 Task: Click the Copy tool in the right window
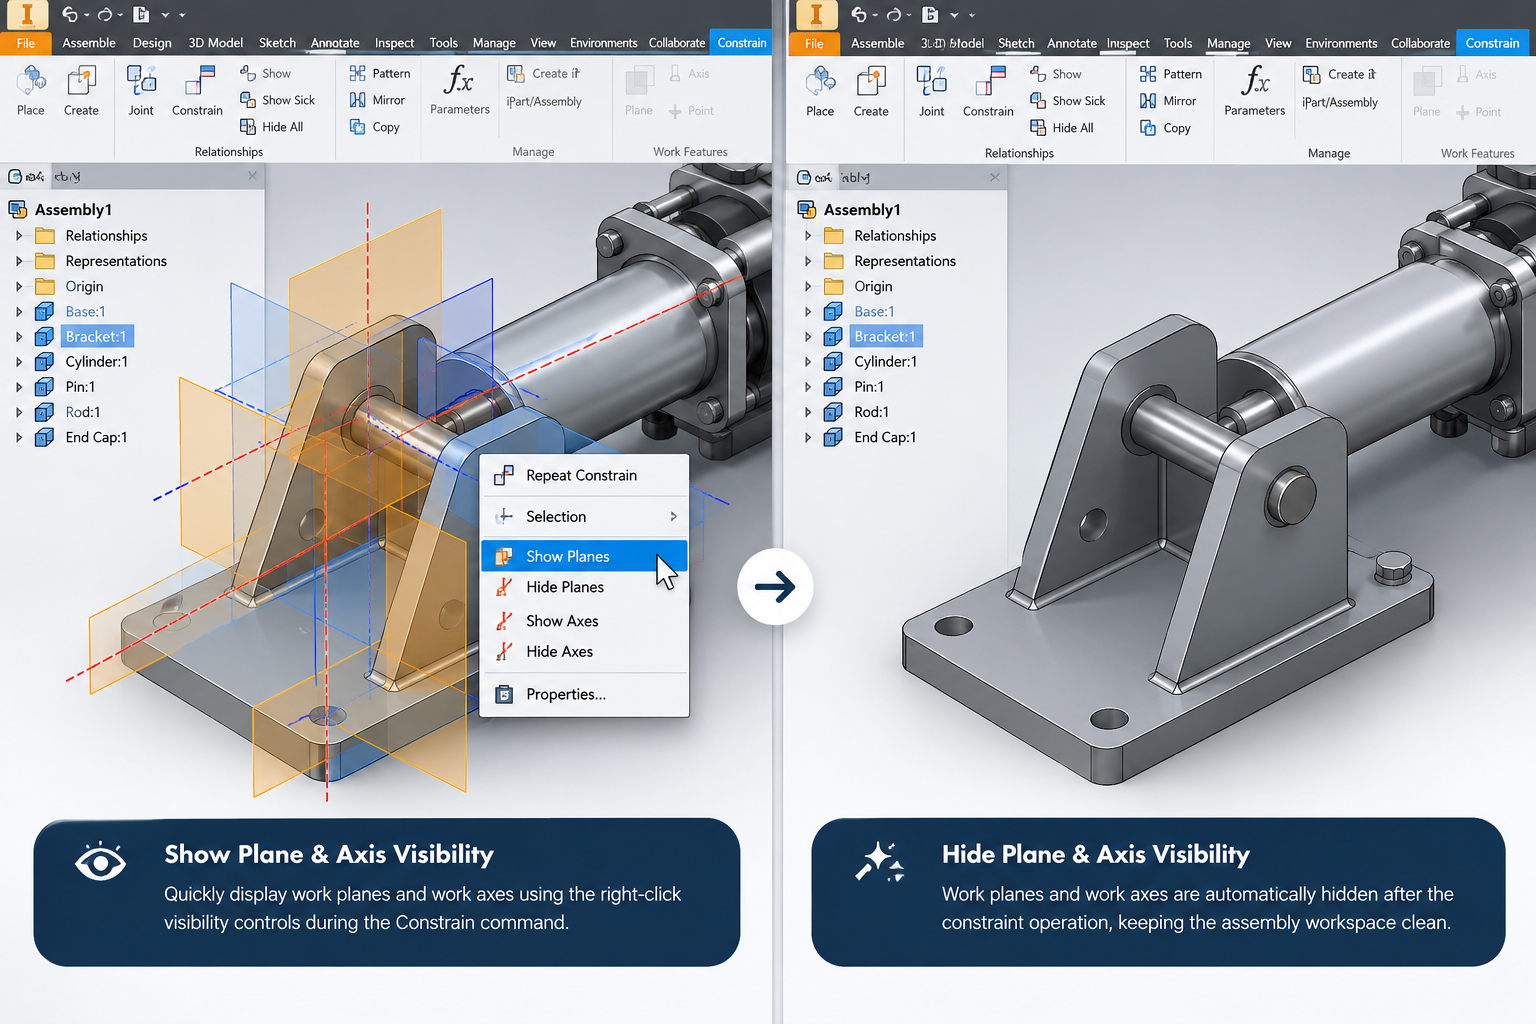pyautogui.click(x=1166, y=128)
